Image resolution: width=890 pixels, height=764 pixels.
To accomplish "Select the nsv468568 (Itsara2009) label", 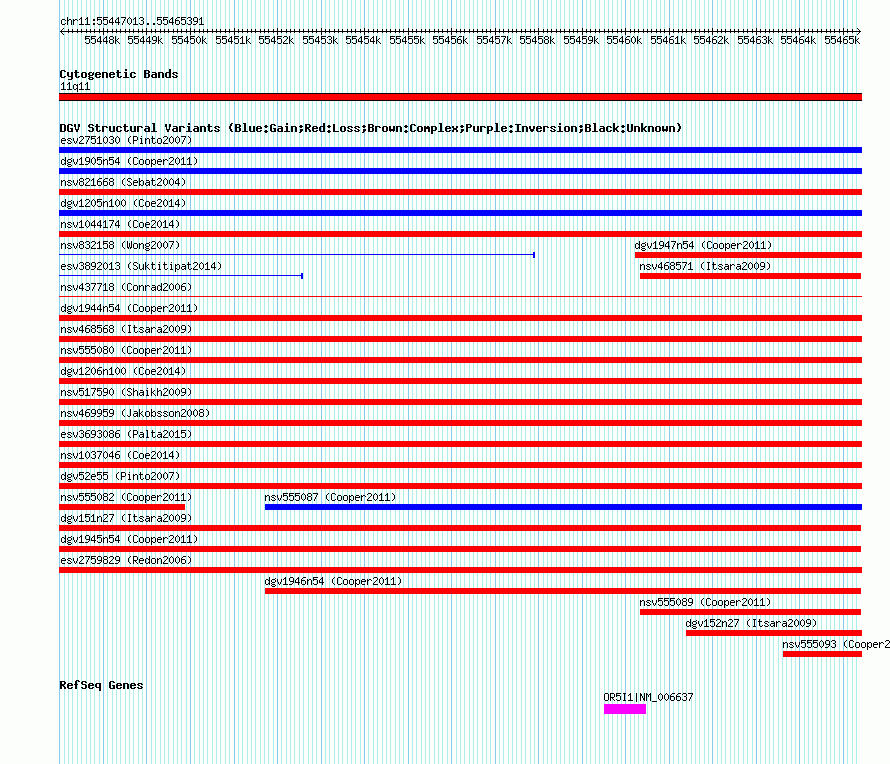I will 126,329.
